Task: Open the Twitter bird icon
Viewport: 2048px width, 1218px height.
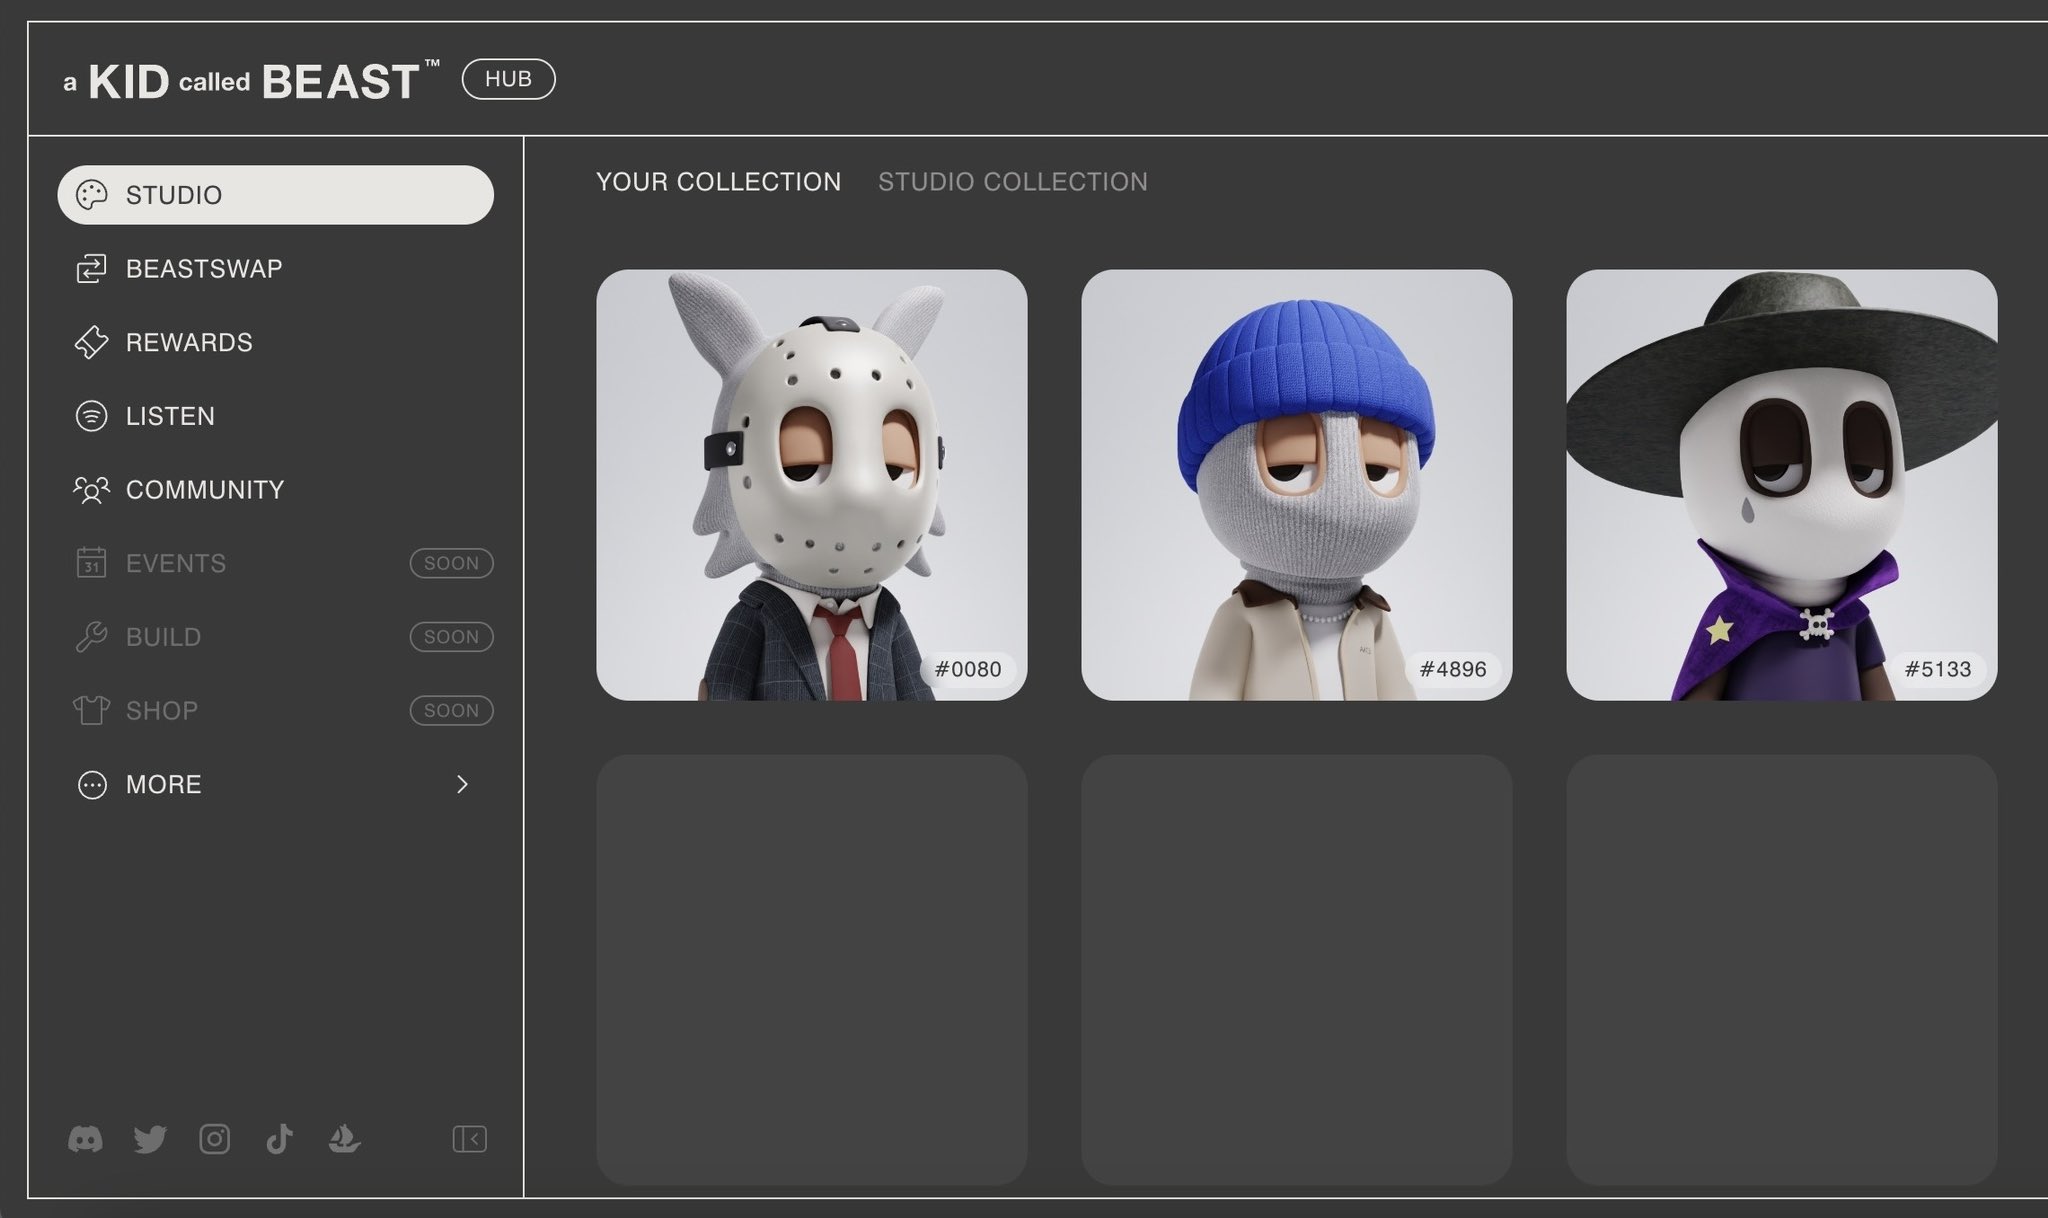Action: pyautogui.click(x=150, y=1139)
